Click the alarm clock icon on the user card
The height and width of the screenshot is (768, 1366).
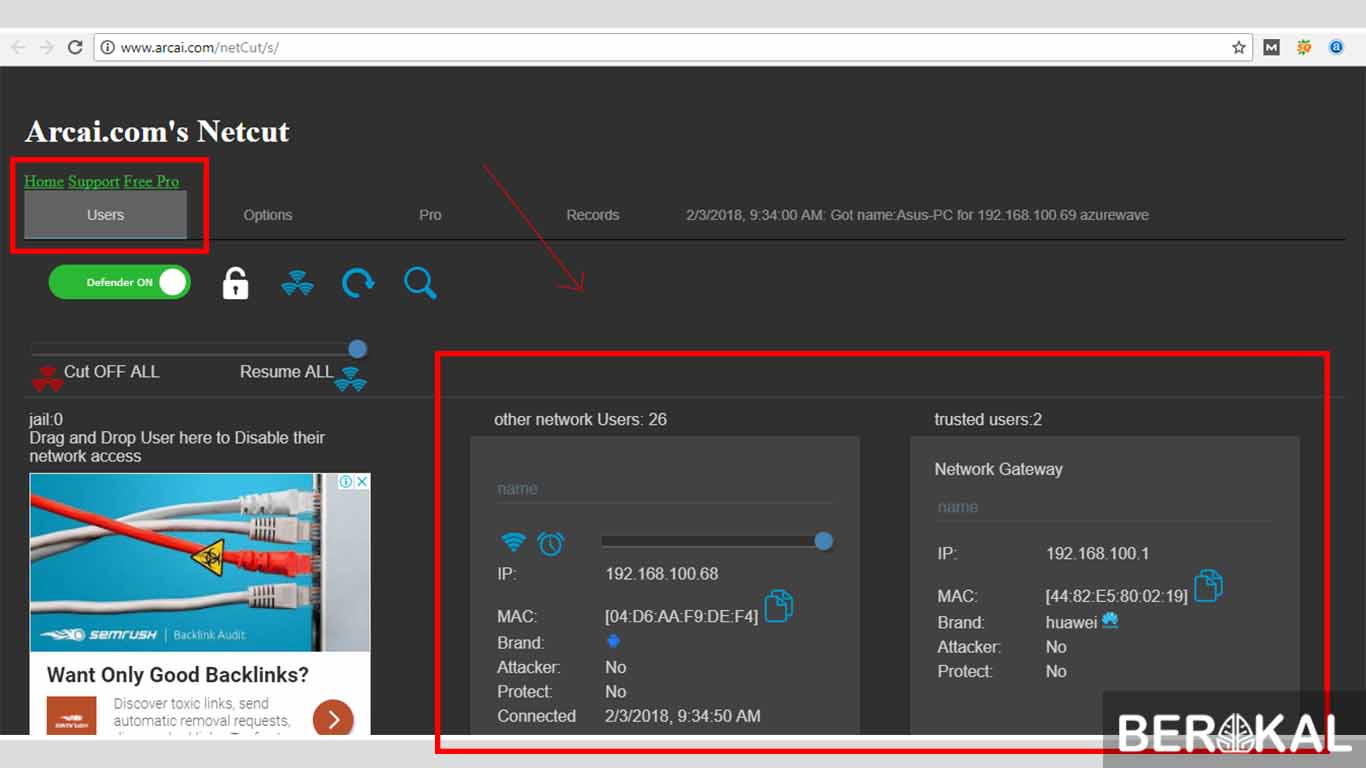[551, 543]
